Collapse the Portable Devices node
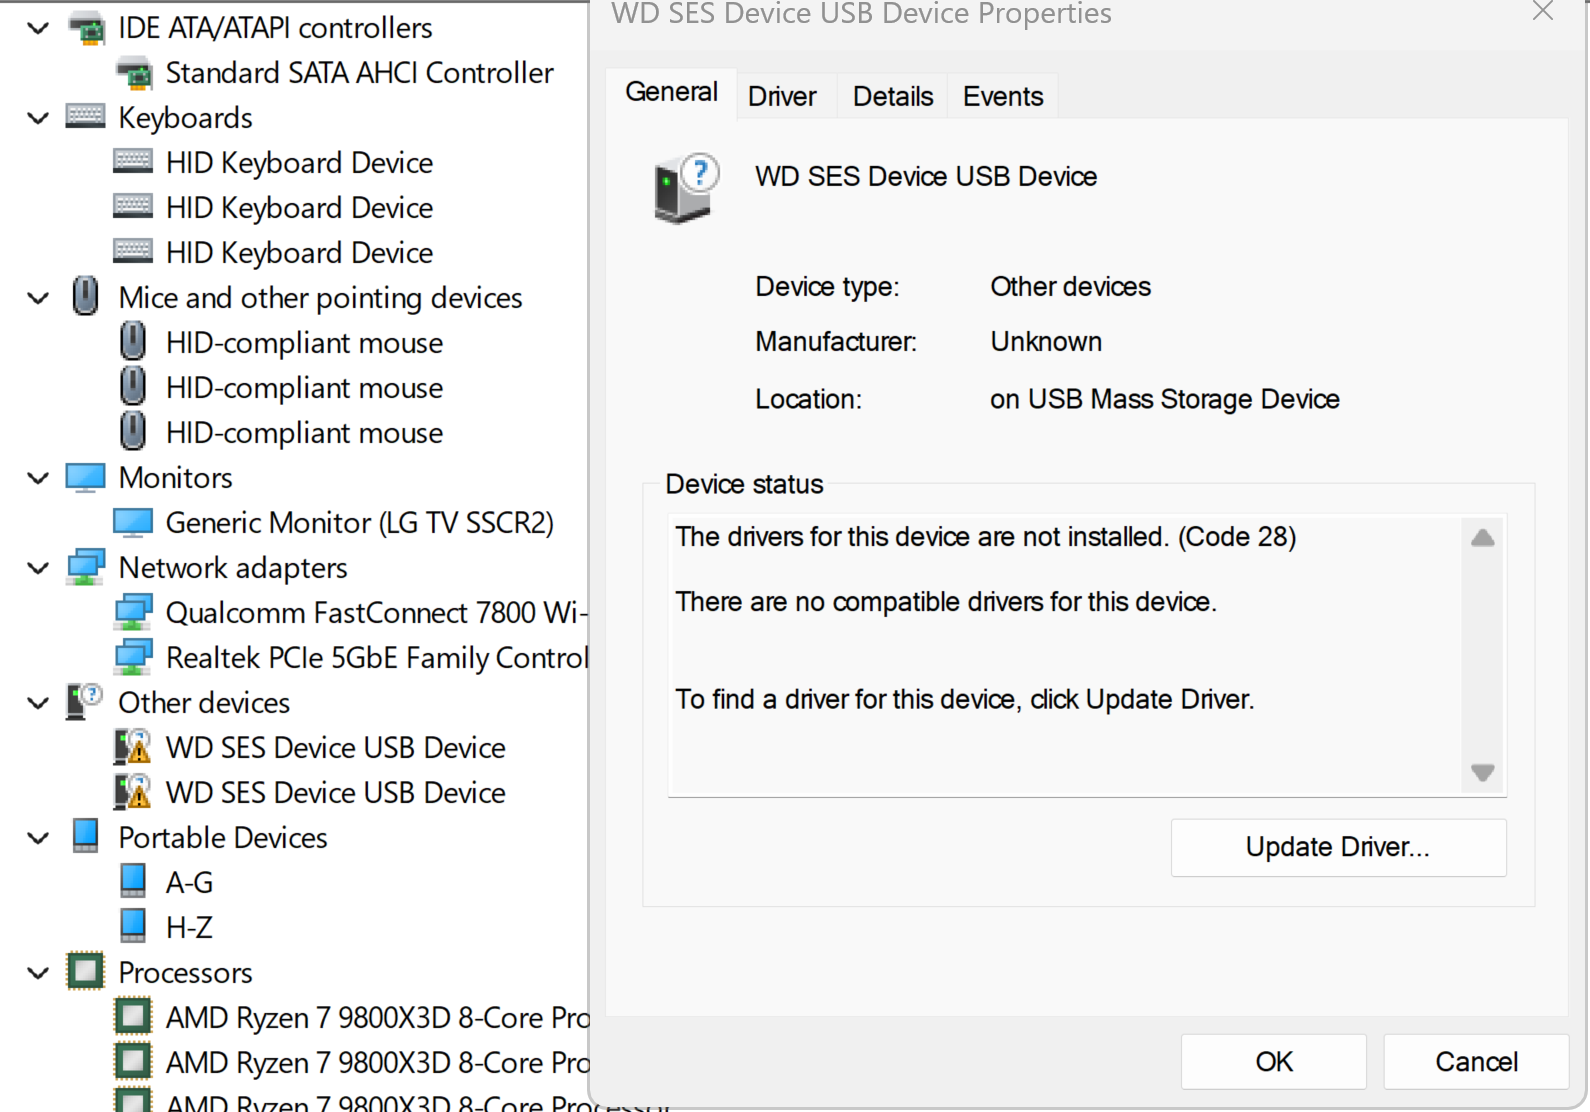1590x1112 pixels. pyautogui.click(x=38, y=838)
